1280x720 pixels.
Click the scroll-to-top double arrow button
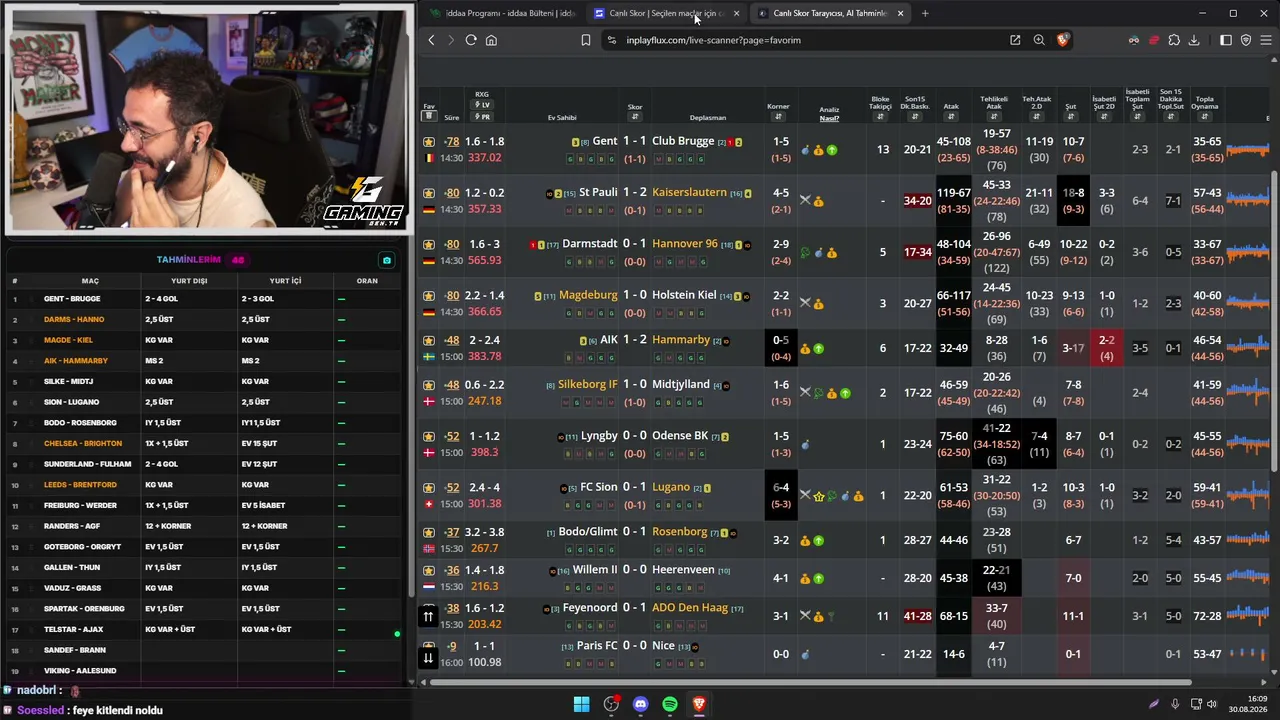(x=428, y=616)
